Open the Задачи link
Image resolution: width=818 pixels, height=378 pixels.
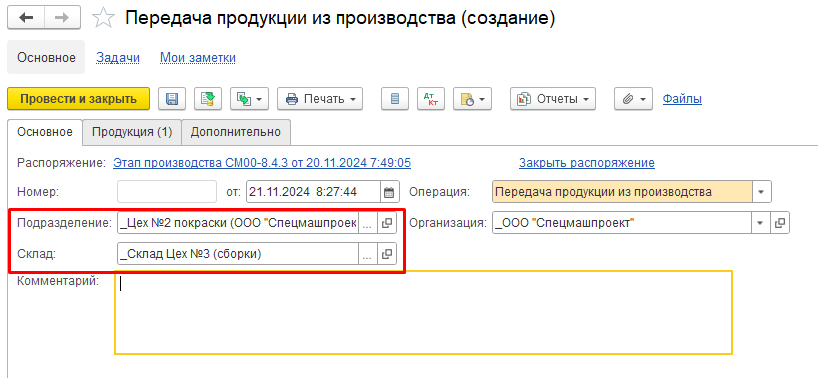tap(118, 57)
